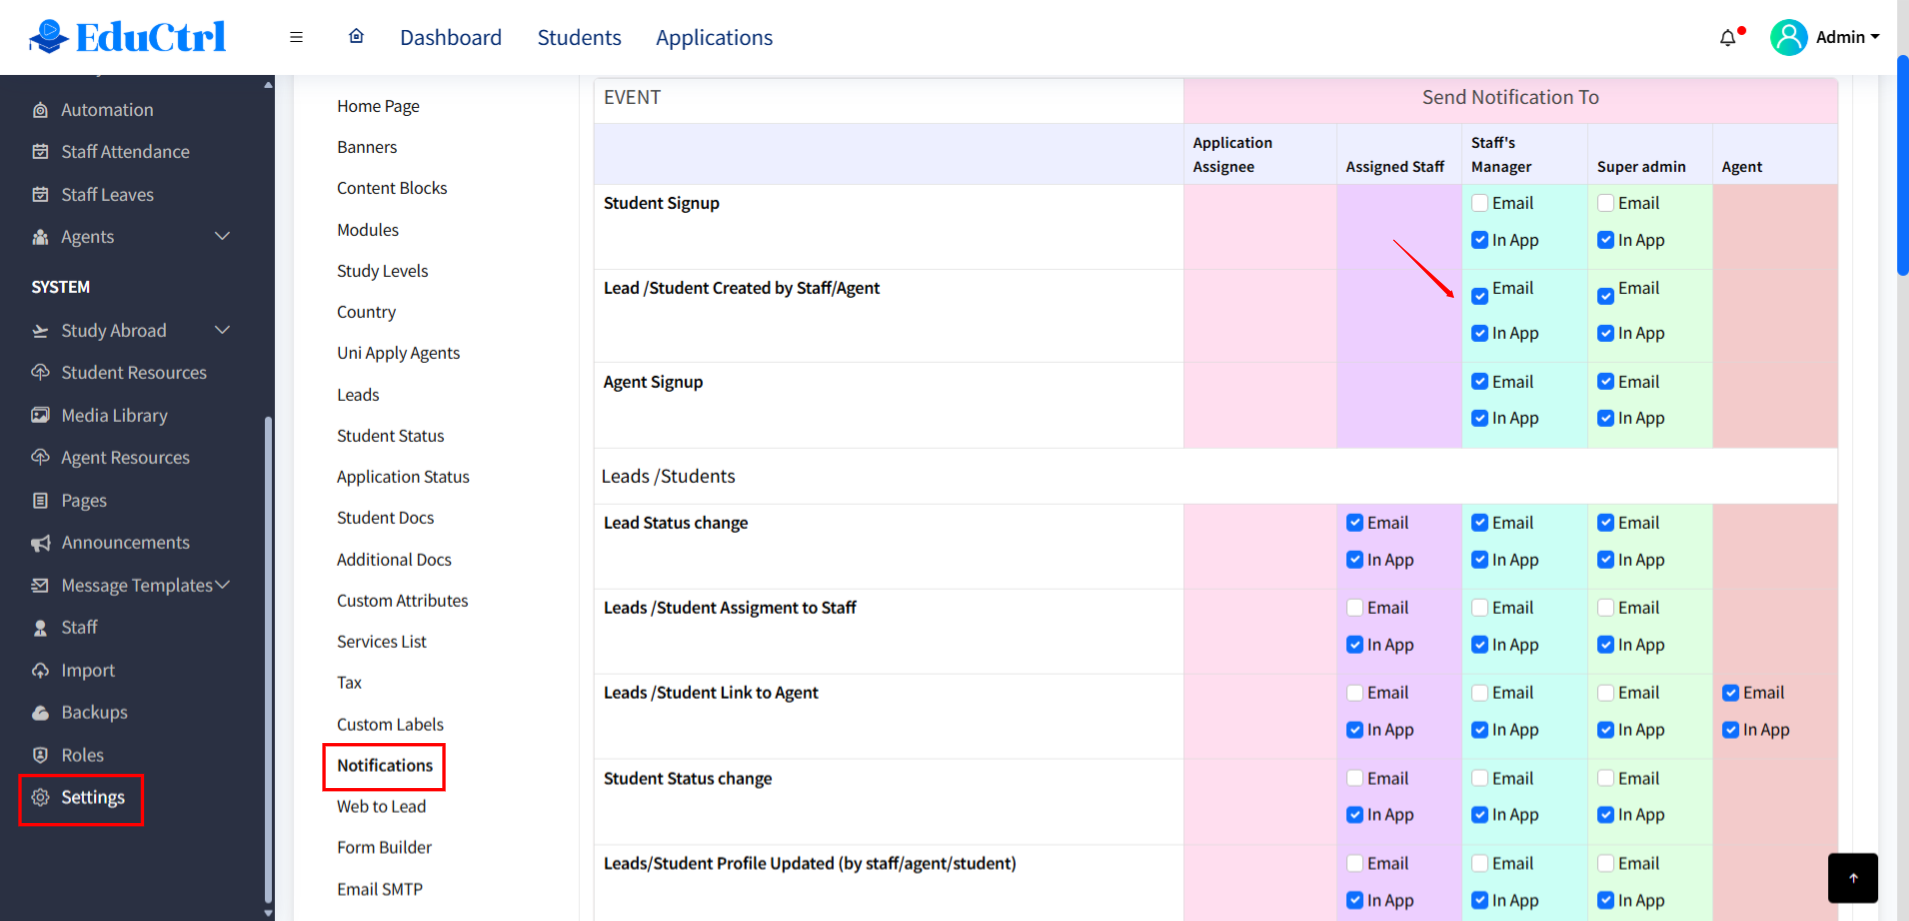Expand the Agents sidebar submenu
Image resolution: width=1909 pixels, height=921 pixels.
point(222,237)
